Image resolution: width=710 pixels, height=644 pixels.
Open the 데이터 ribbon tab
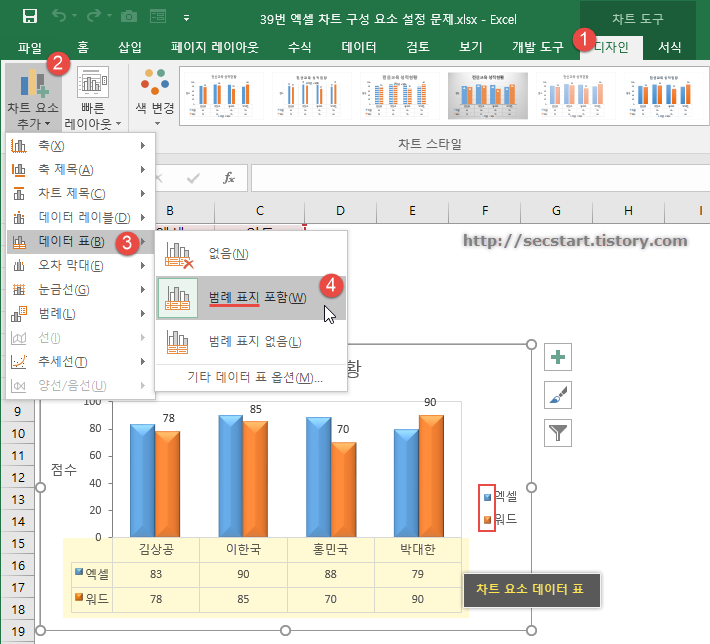click(x=359, y=47)
